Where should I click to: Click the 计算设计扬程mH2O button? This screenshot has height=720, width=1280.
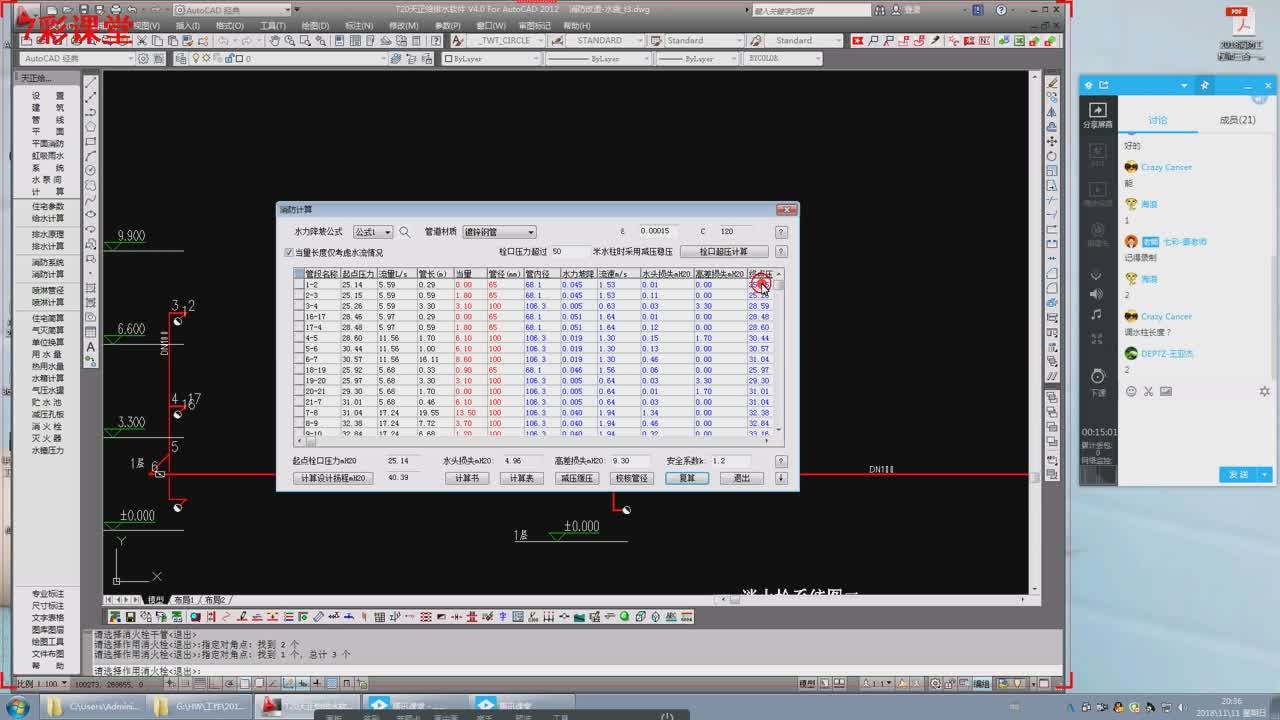(335, 479)
